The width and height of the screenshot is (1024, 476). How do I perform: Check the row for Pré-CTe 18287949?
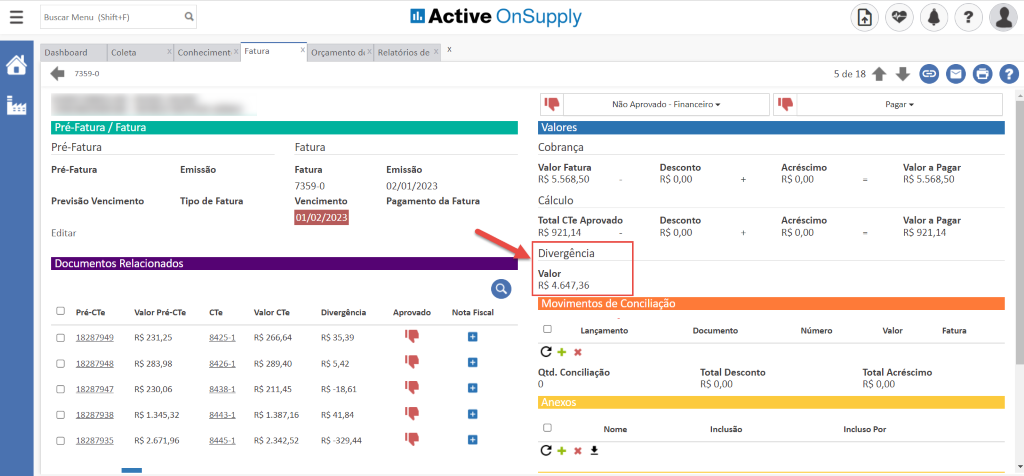click(x=61, y=338)
